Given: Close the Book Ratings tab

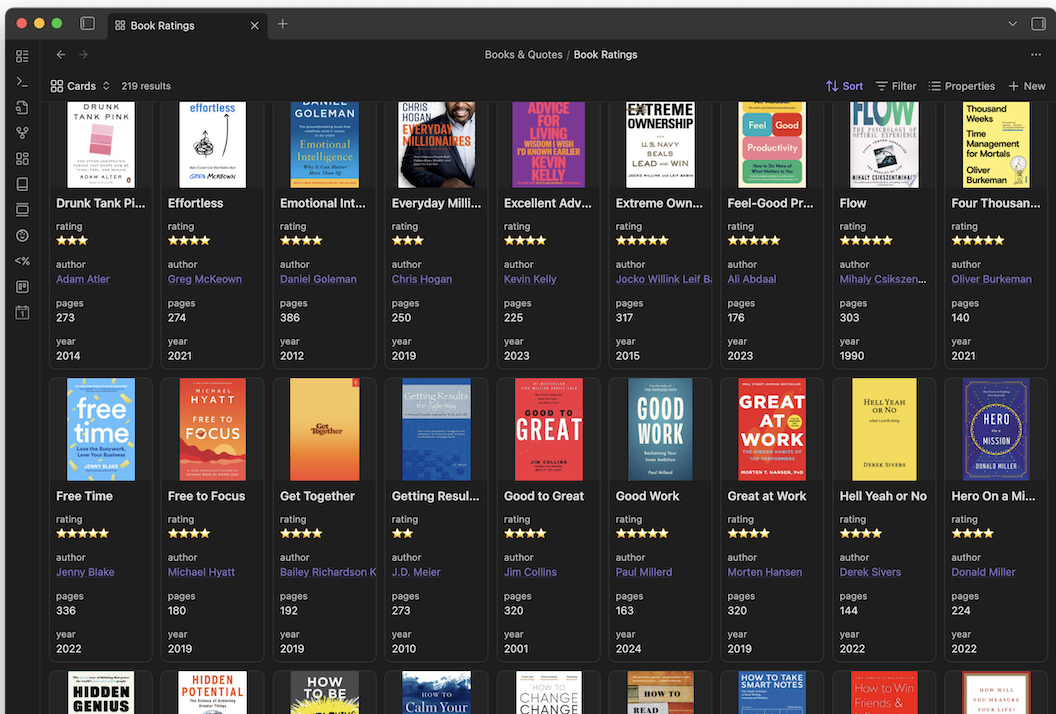Looking at the screenshot, I should click(255, 26).
